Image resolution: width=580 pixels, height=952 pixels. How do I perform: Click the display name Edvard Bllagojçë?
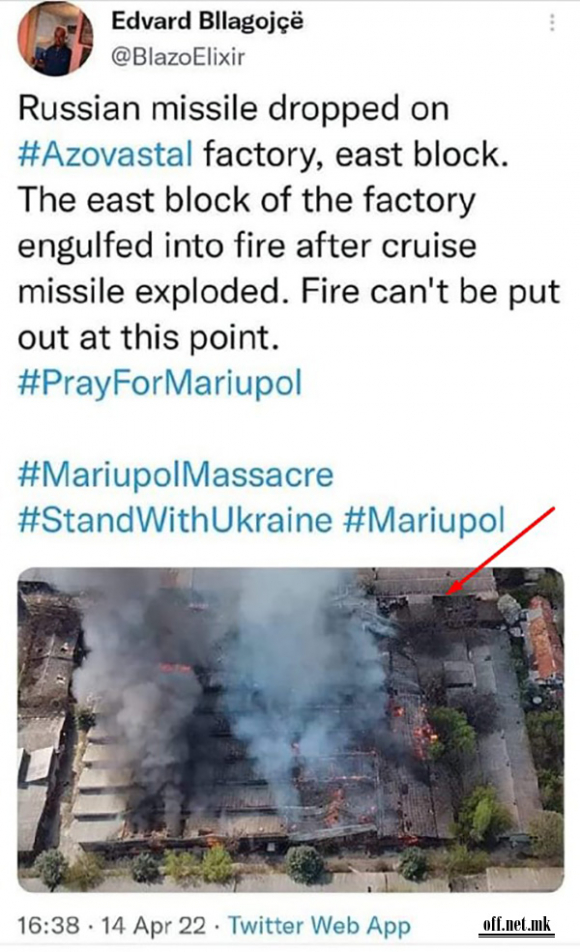point(207,21)
